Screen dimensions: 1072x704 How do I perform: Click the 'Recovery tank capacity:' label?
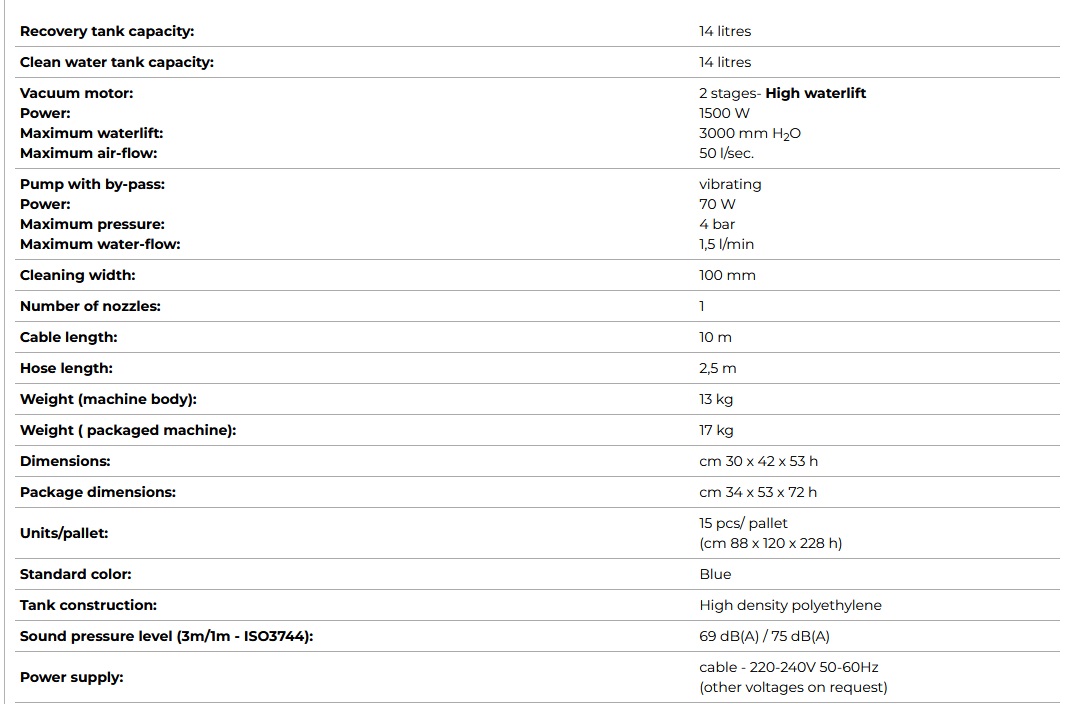pyautogui.click(x=107, y=31)
